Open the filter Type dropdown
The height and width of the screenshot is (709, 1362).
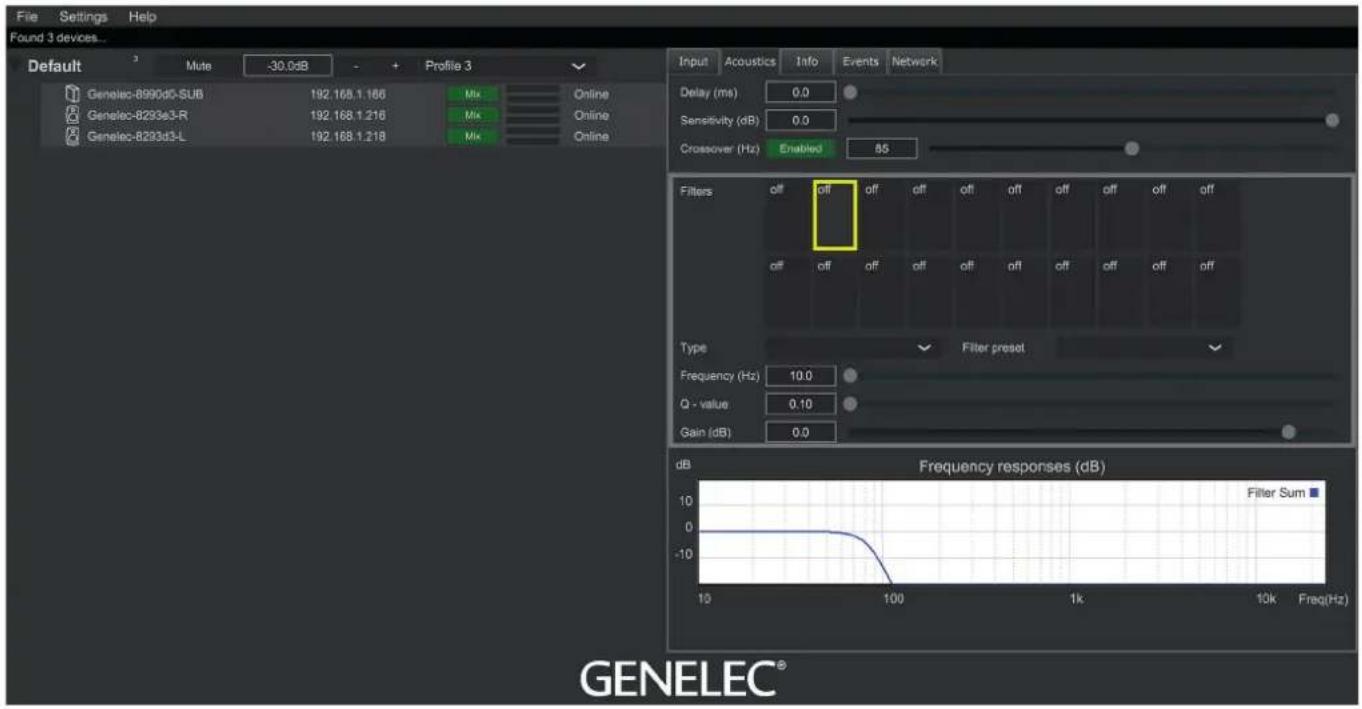coord(851,348)
